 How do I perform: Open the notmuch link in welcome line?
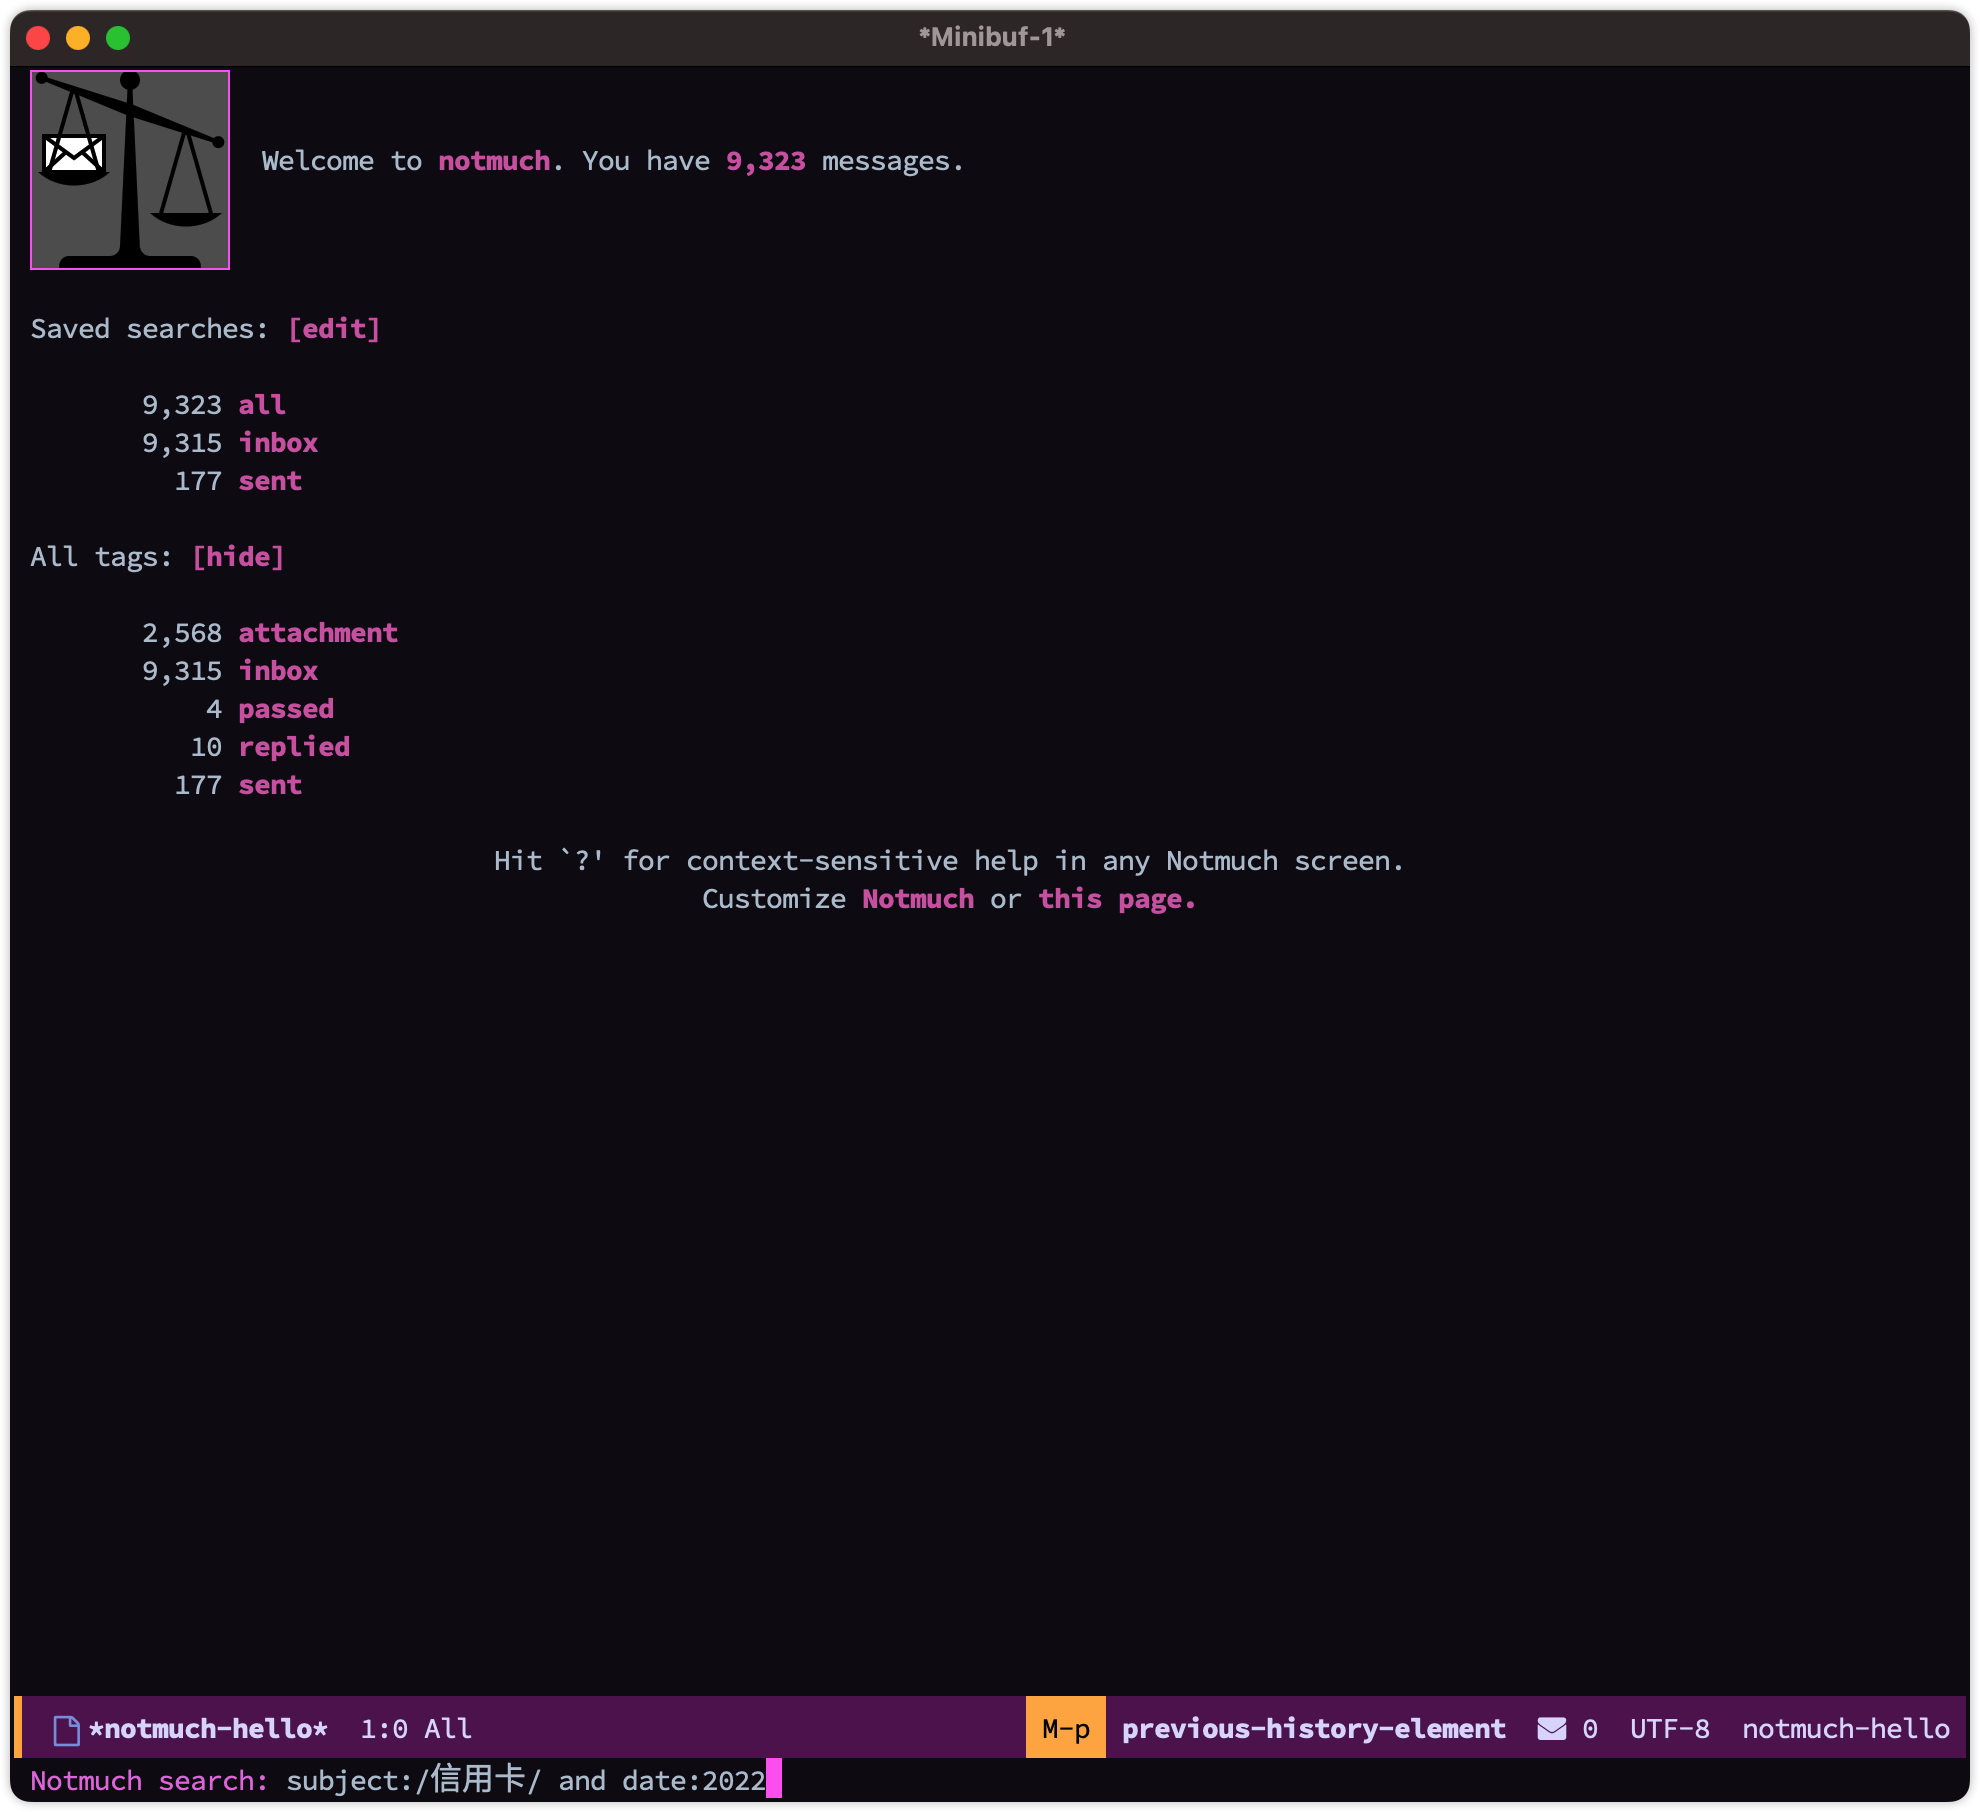(x=494, y=161)
